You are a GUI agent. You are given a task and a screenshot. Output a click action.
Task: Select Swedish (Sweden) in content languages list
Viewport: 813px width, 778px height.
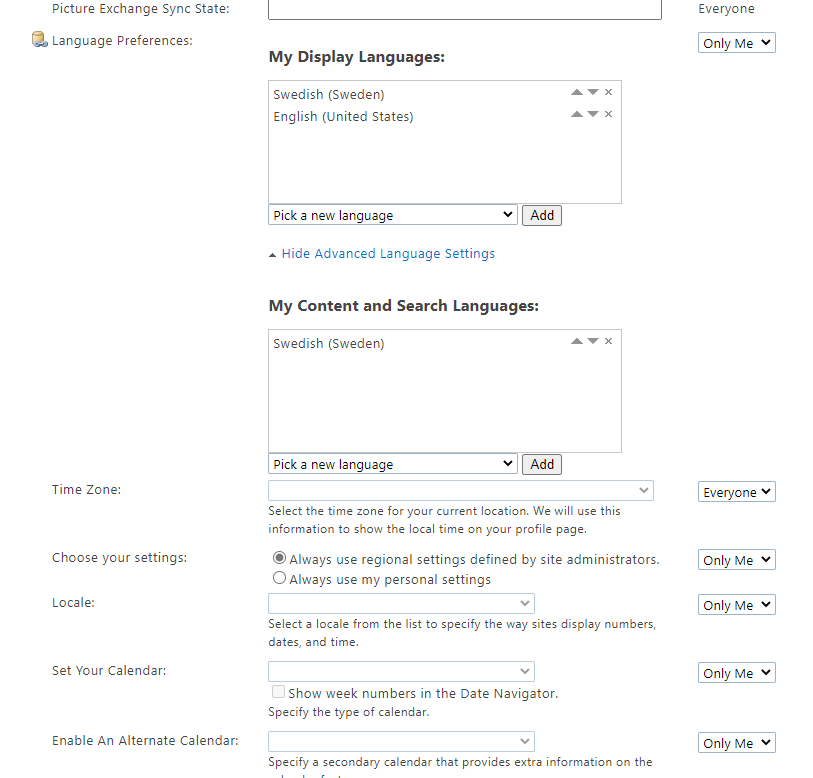click(329, 344)
